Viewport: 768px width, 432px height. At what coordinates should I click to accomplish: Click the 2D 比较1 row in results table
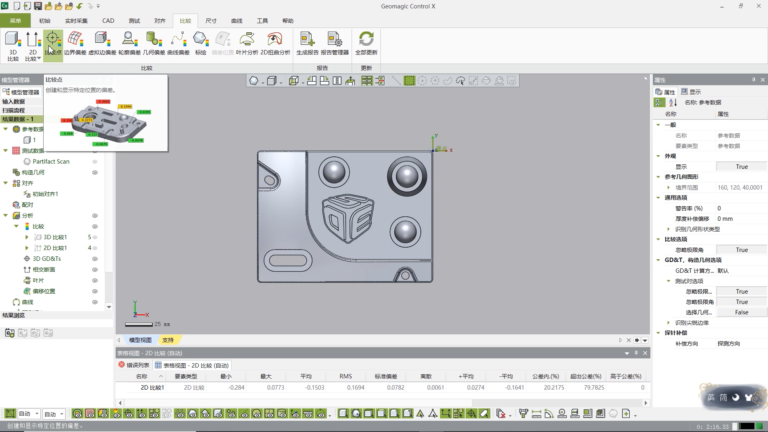click(x=382, y=387)
